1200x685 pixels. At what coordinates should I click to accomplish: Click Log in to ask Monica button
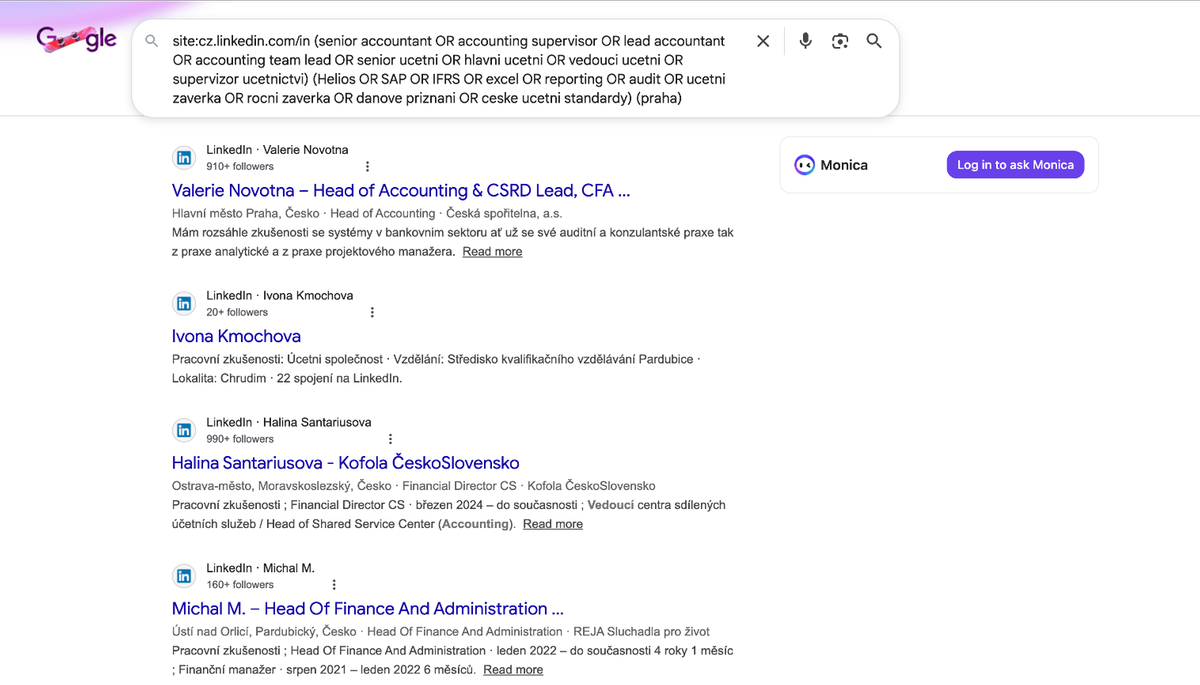coord(1015,165)
